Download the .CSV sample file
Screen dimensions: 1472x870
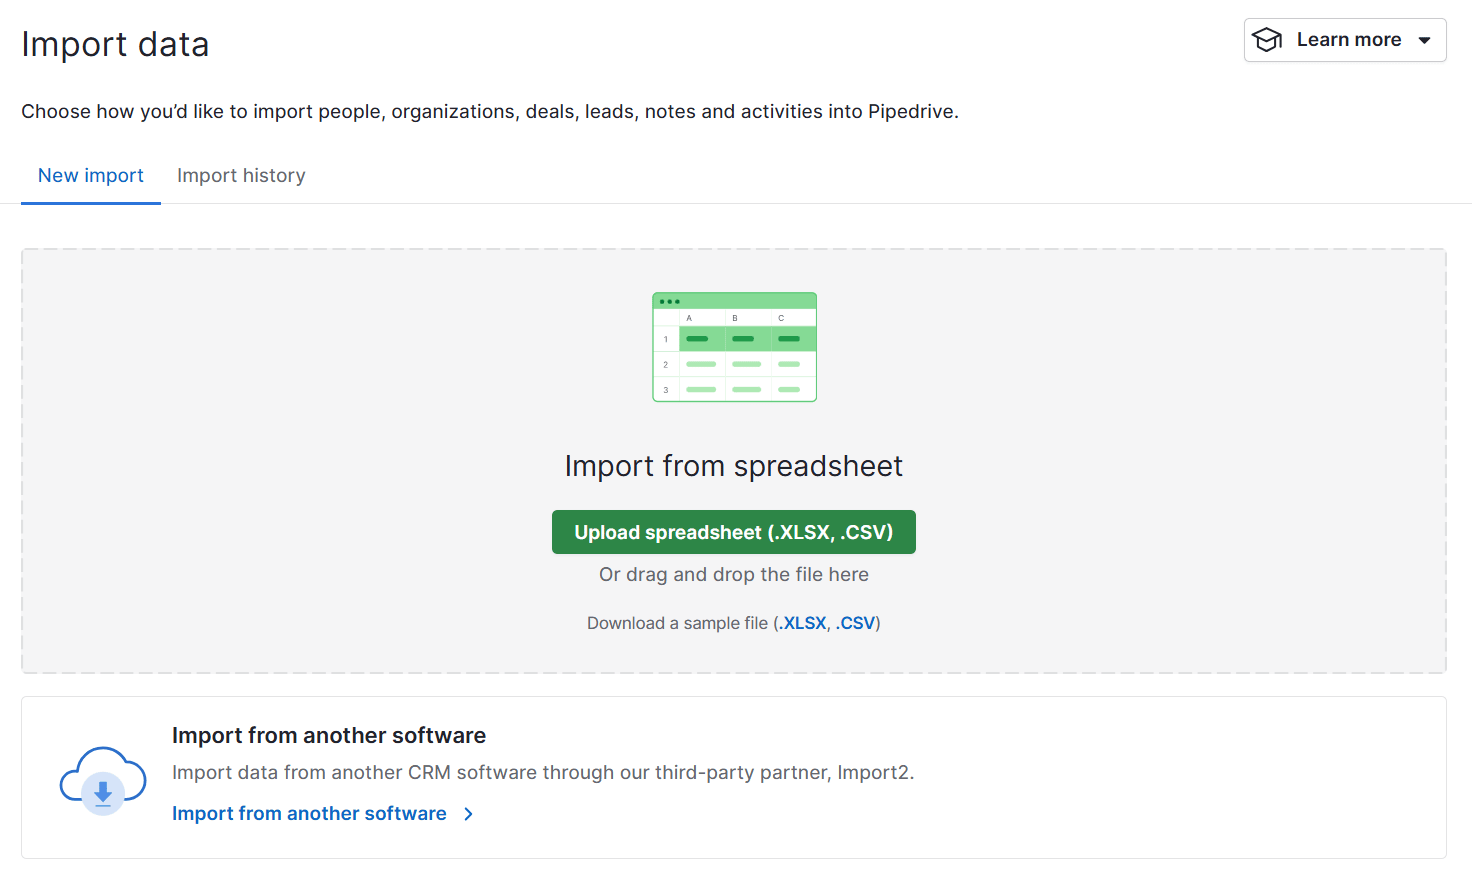coord(855,623)
